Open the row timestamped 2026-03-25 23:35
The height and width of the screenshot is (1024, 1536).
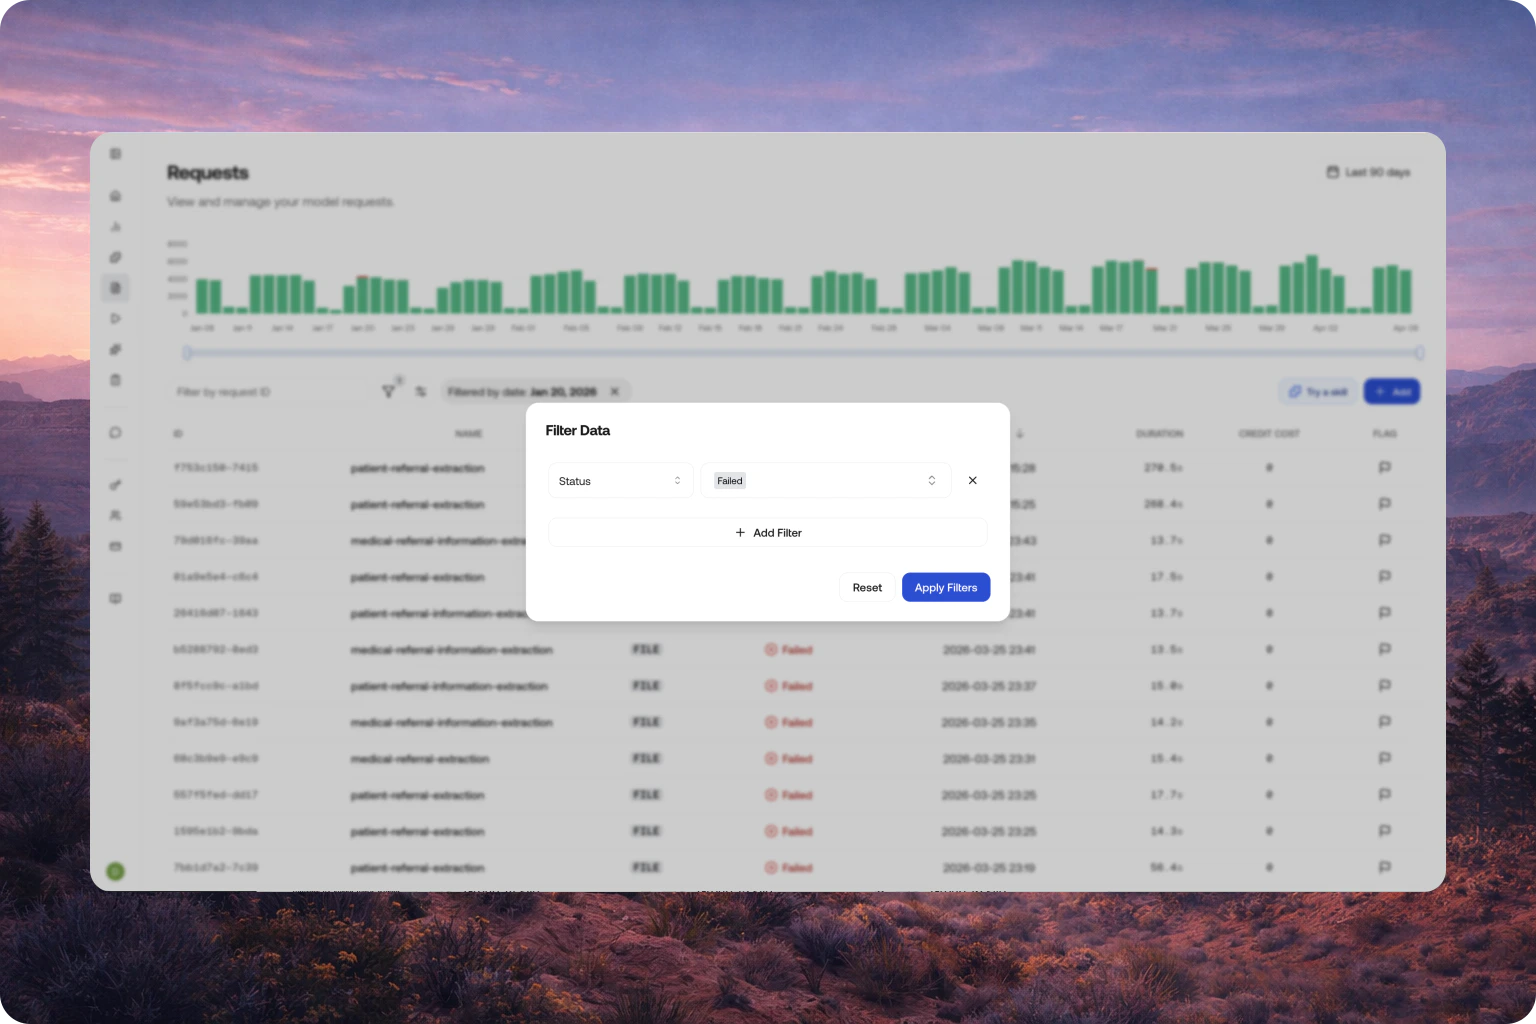pyautogui.click(x=796, y=722)
